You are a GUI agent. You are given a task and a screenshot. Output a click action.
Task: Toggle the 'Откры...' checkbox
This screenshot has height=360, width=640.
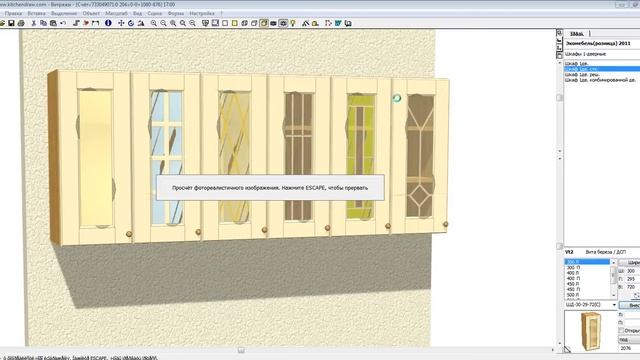pyautogui.click(x=621, y=330)
